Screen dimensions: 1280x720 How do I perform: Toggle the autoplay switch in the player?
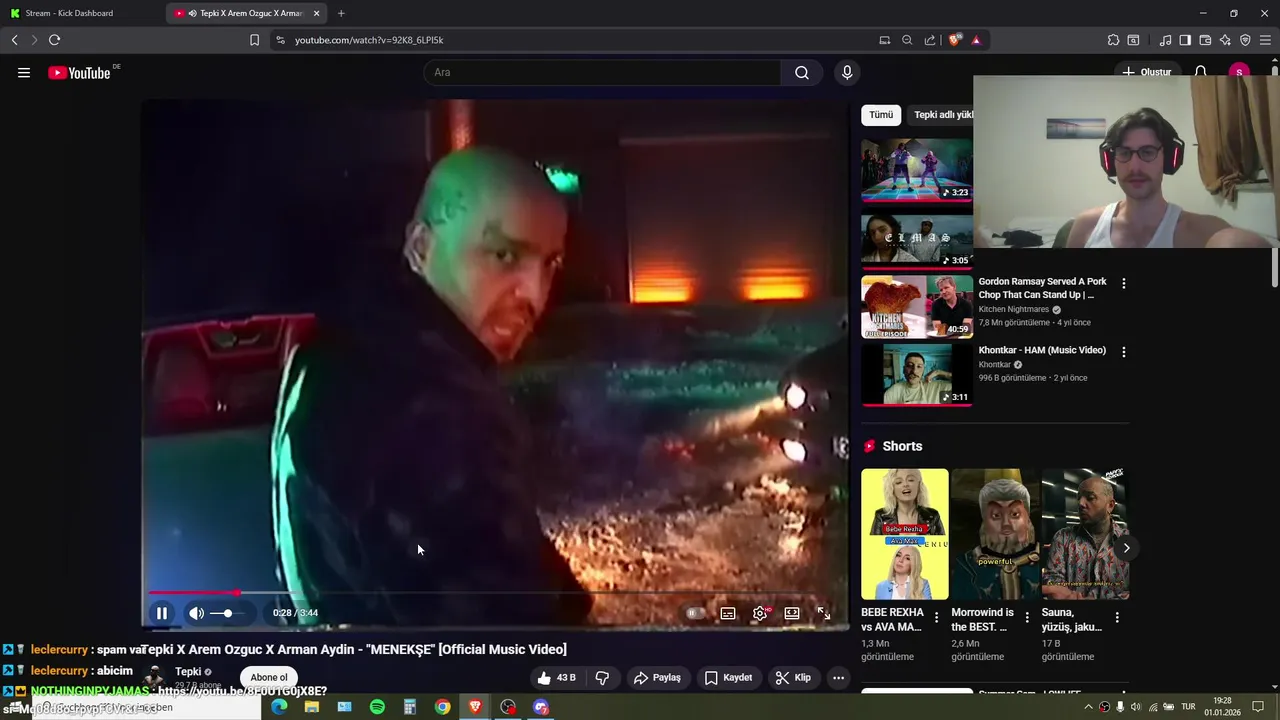coord(695,613)
